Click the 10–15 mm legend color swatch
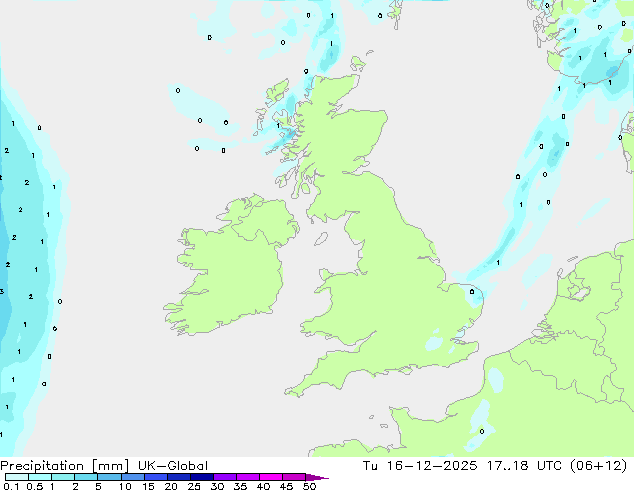 (x=132, y=477)
